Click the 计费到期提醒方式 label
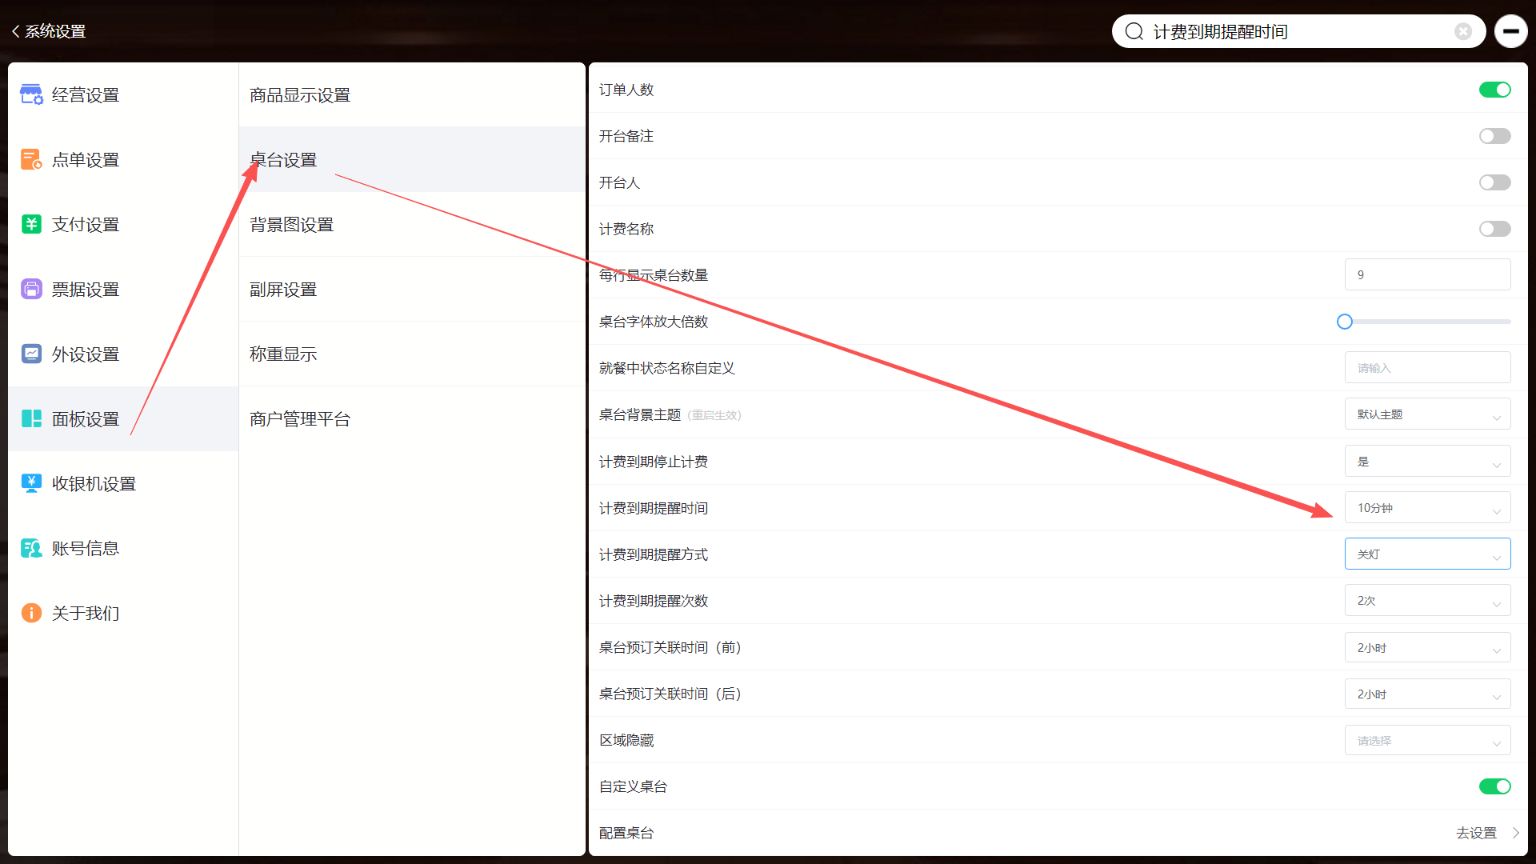The height and width of the screenshot is (864, 1536). (x=653, y=554)
